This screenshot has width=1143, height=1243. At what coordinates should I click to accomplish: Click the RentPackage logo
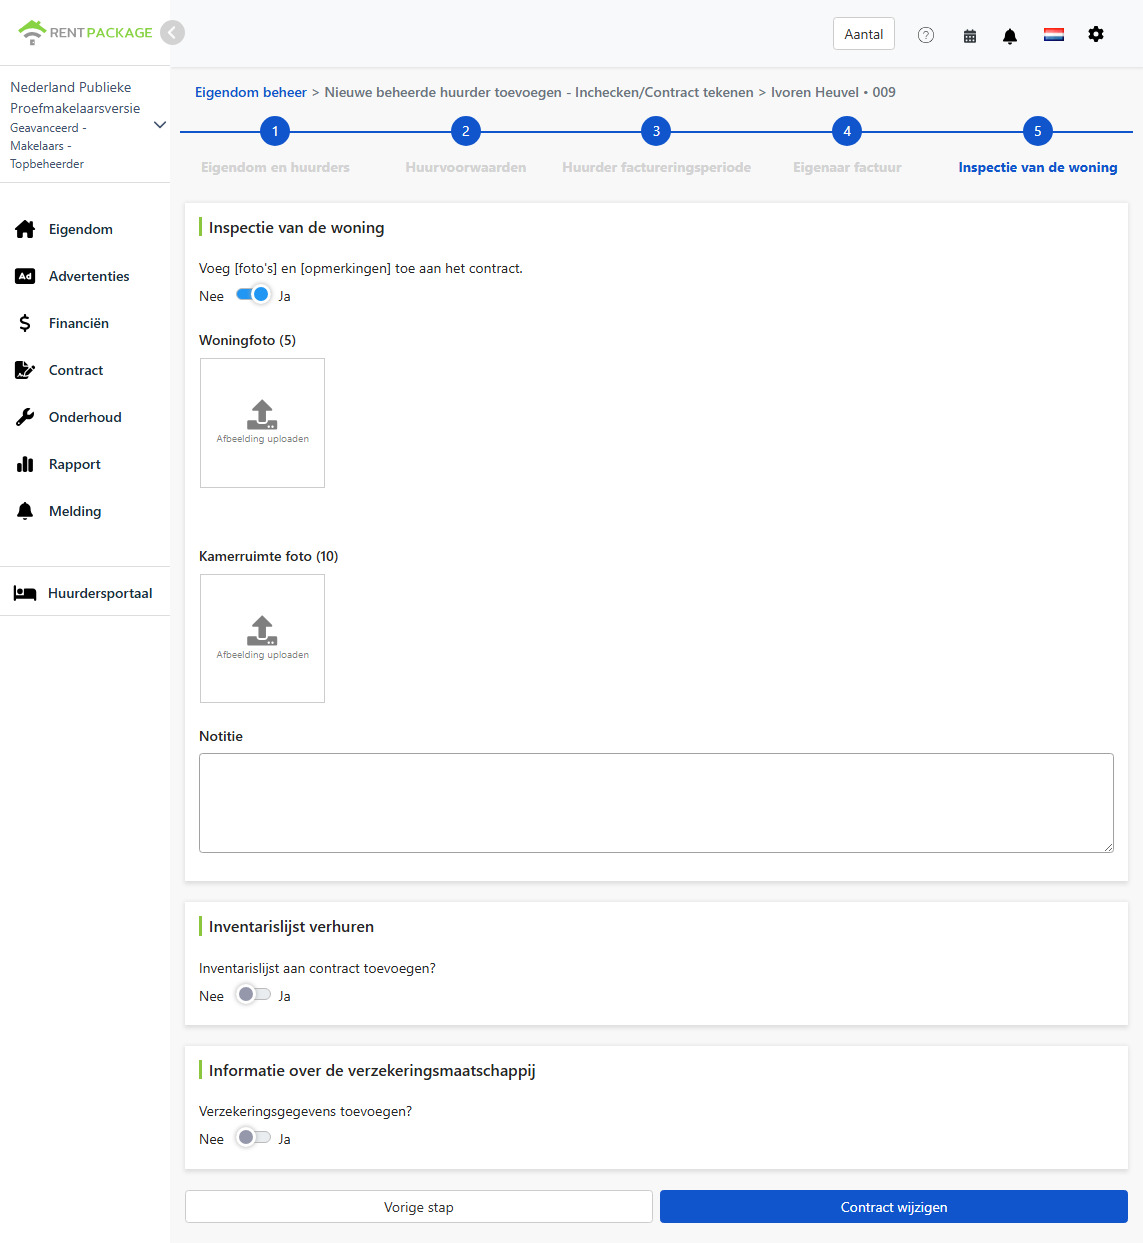click(86, 33)
